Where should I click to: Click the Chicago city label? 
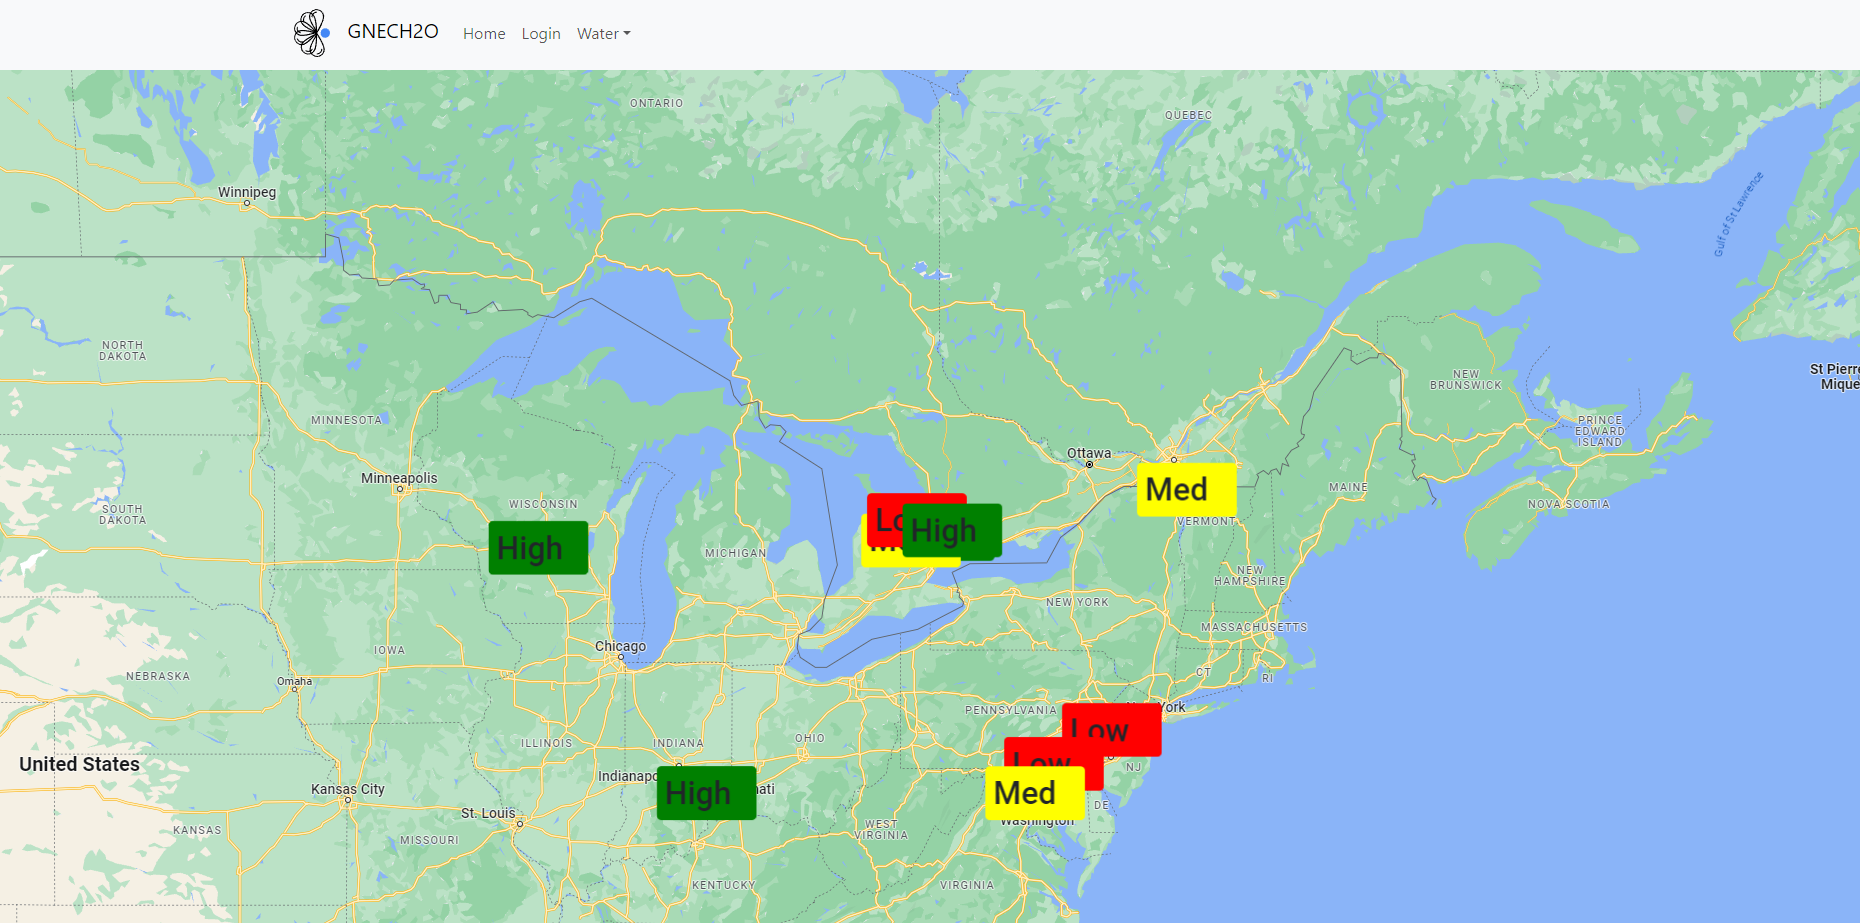(620, 646)
